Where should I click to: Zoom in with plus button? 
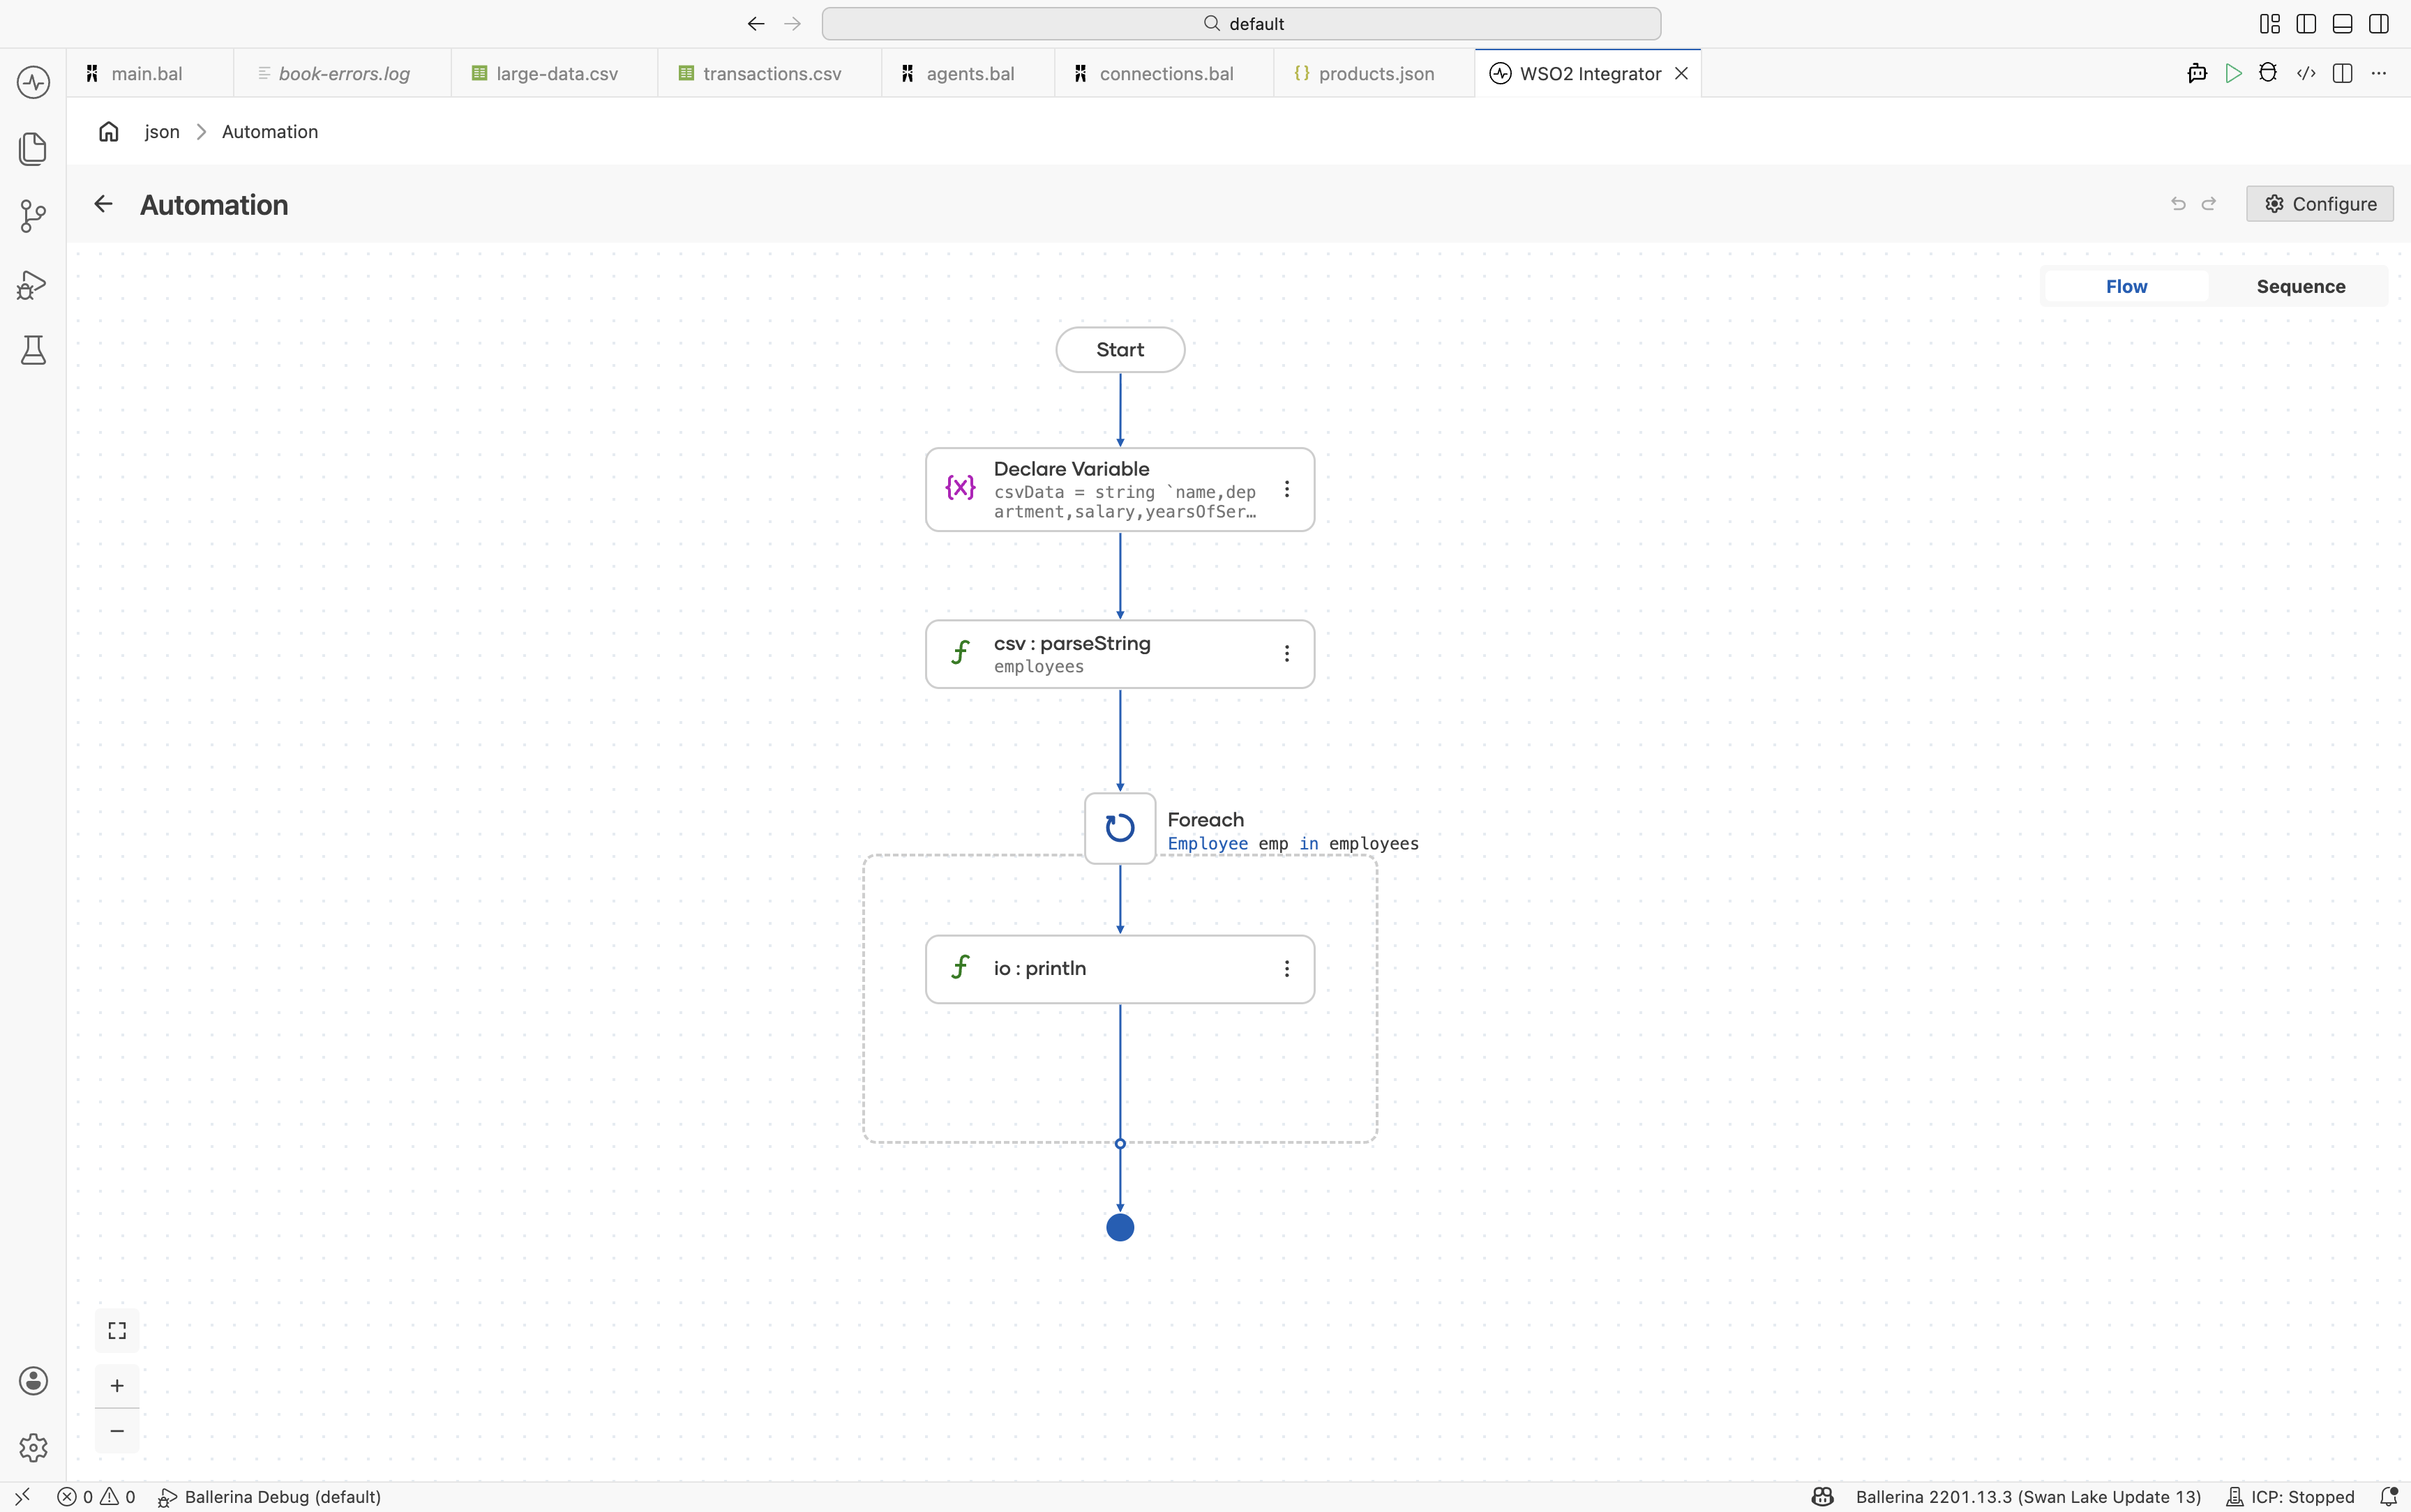pyautogui.click(x=117, y=1386)
